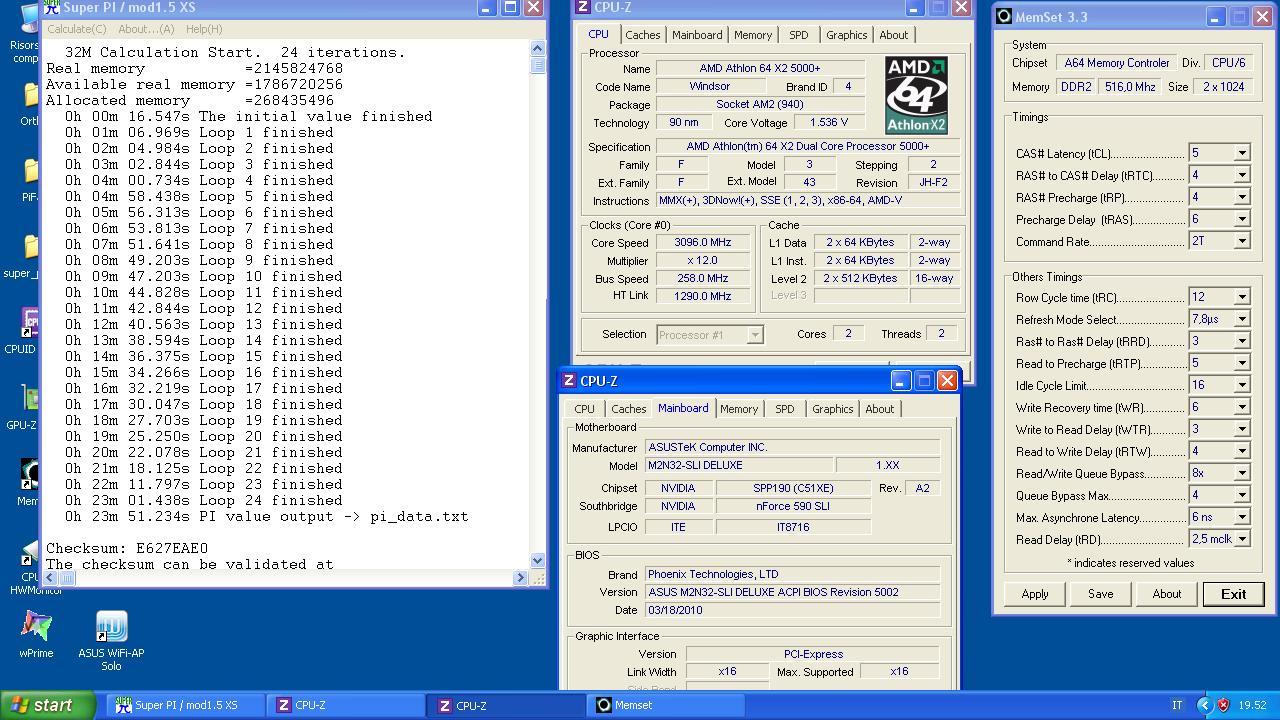Select SPD tab in Mainboard CPU-Z window
Viewport: 1280px width, 720px height.
tap(784, 409)
